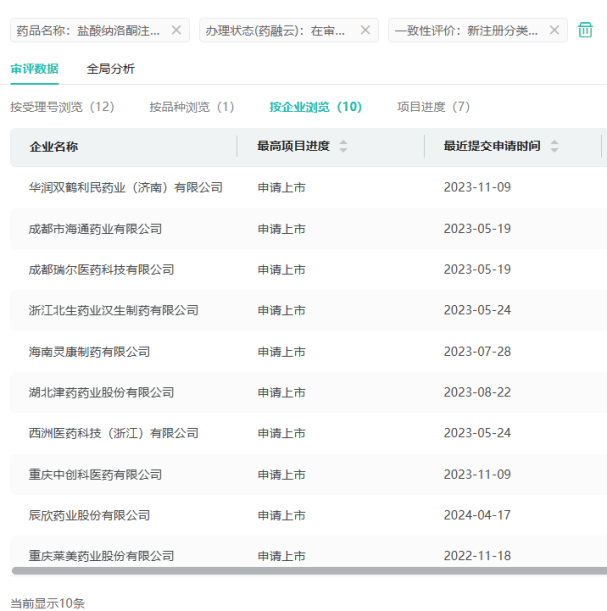The image size is (607, 611).
Task: Open 浙江北生药业汉生制药有限公司 entry
Action: tap(113, 310)
